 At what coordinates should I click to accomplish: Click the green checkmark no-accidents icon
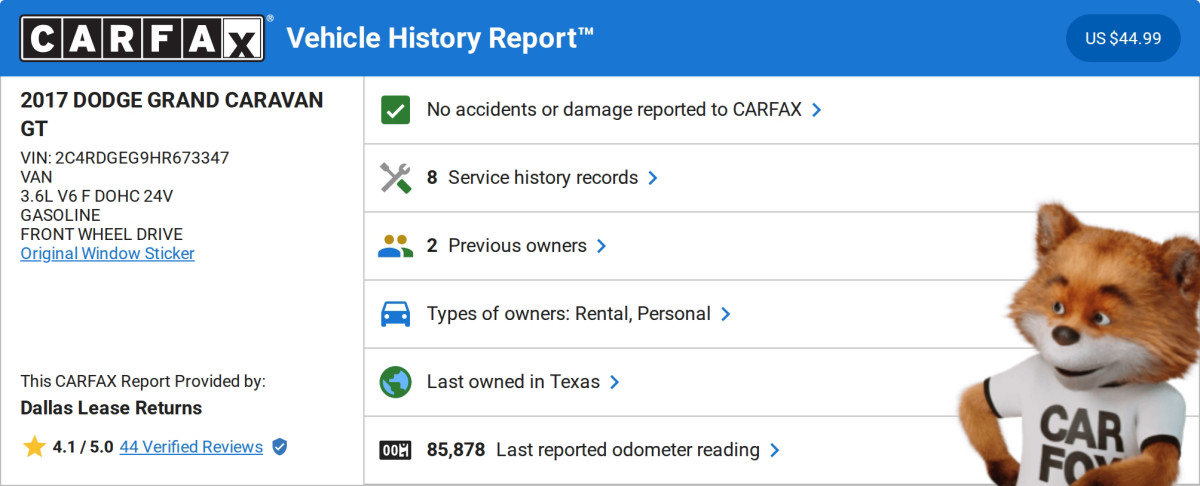tap(396, 110)
